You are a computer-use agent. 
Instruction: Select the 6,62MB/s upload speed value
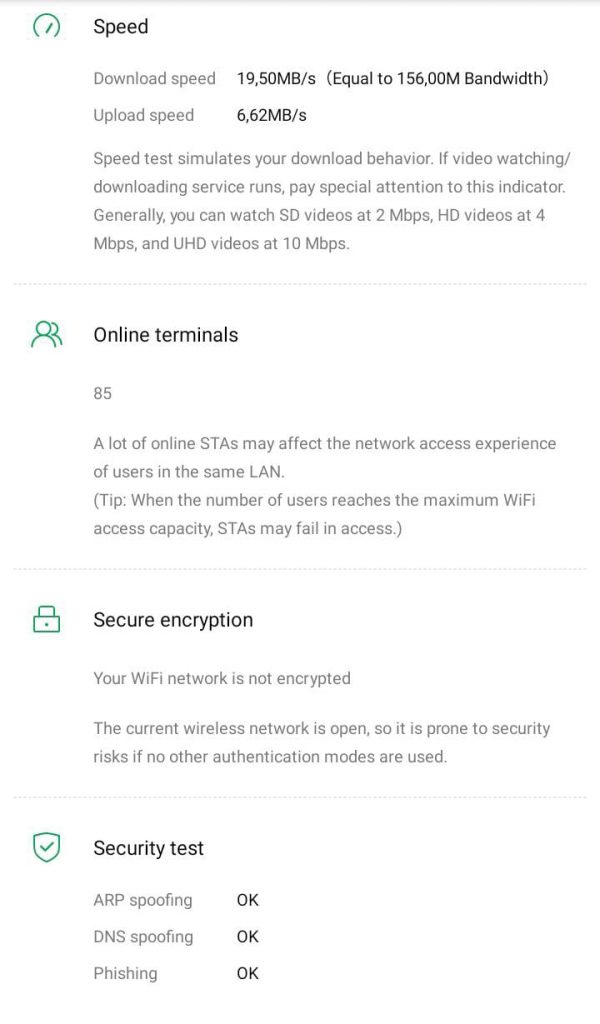click(271, 115)
